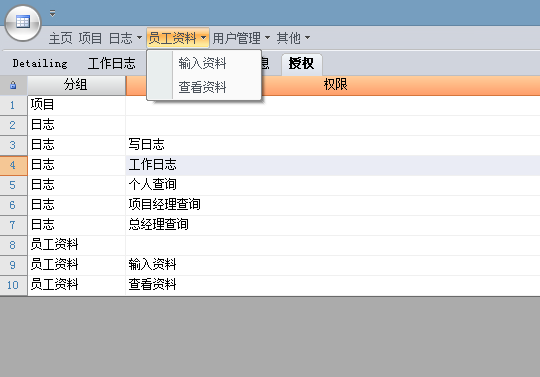Click the 输入资料 cell in row 9
Screen dimensions: 540x377
(333, 265)
